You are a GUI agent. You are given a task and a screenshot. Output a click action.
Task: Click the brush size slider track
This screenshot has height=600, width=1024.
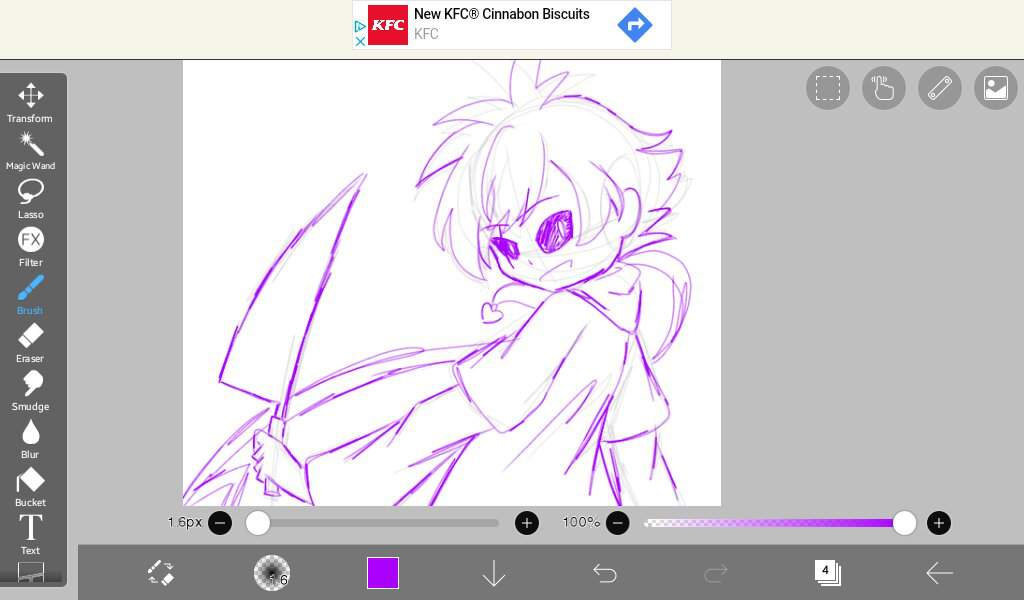point(374,523)
